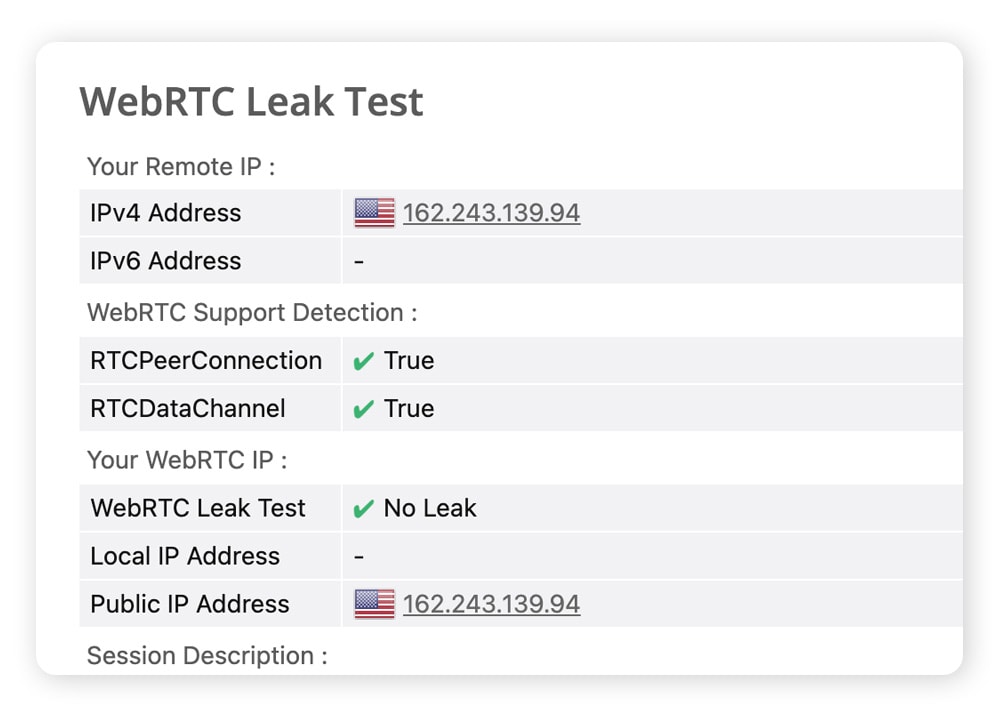This screenshot has width=1000, height=714.
Task: Click the Your Remote IP section header
Action: (179, 166)
